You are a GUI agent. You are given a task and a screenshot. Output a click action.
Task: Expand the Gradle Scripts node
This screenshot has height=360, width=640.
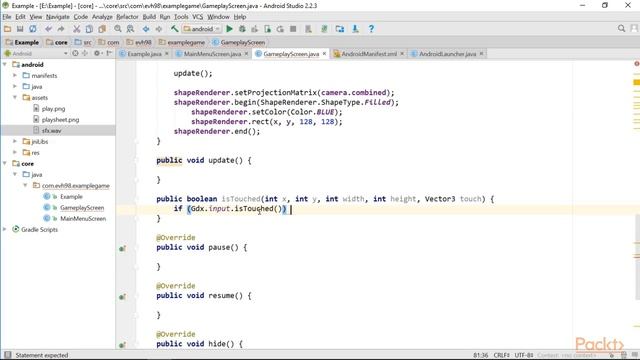click(x=5, y=229)
